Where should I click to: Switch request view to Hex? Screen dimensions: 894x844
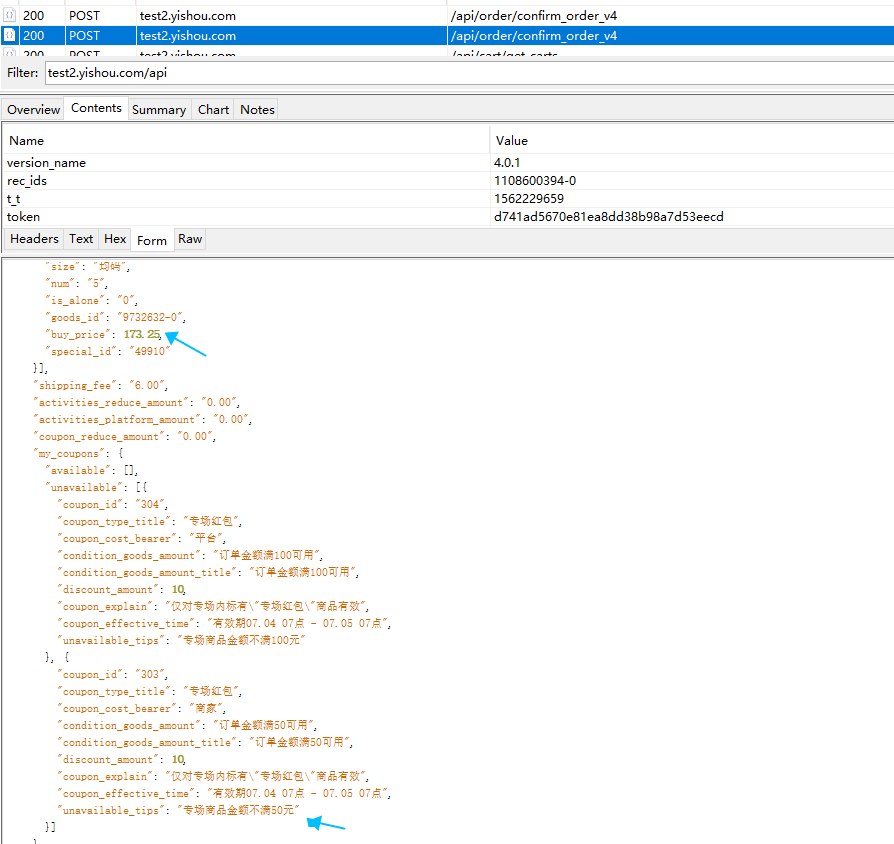[115, 239]
